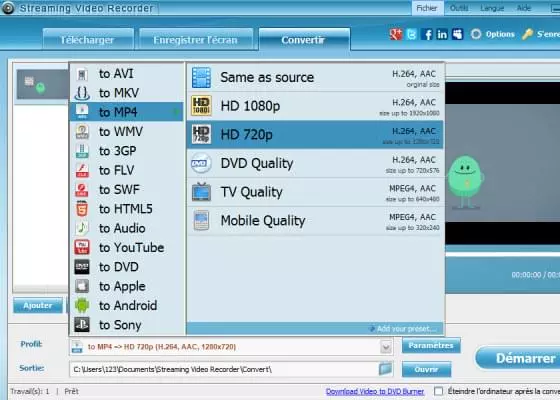Screen dimensions: 560x400
Task: Share via the LinkedIn icon
Action: coord(442,34)
